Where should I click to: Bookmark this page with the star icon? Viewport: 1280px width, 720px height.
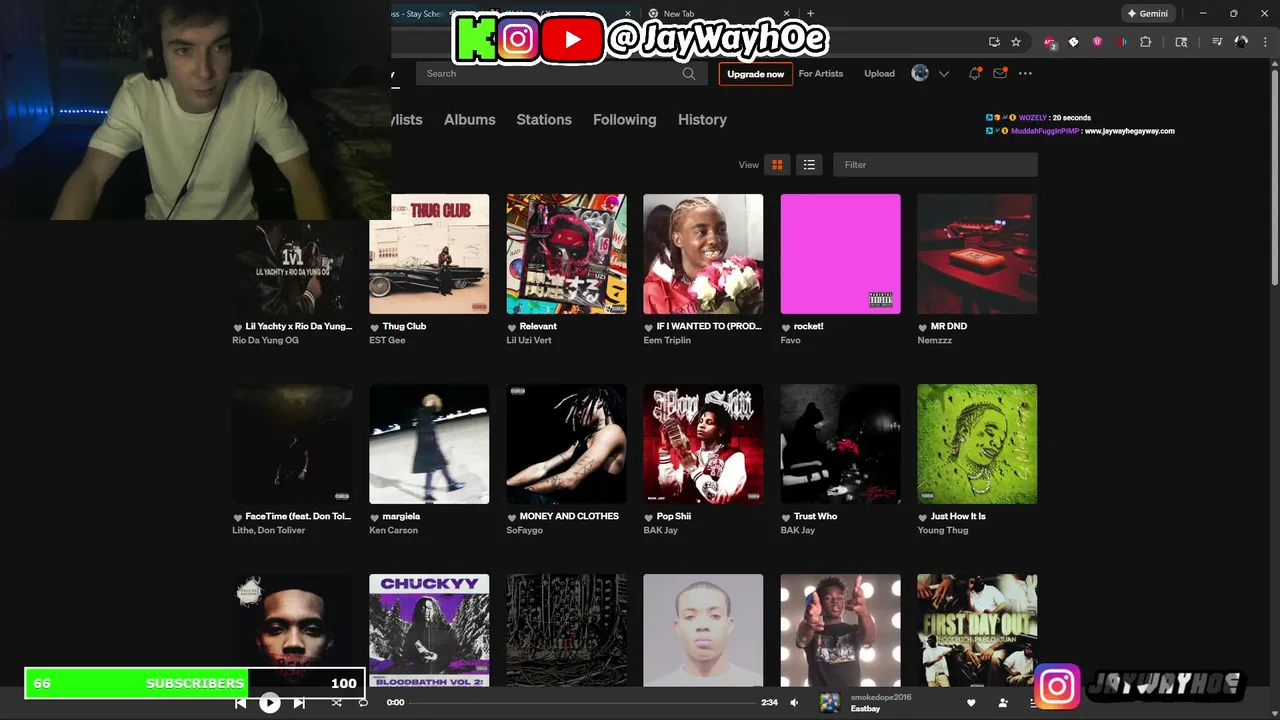1016,42
